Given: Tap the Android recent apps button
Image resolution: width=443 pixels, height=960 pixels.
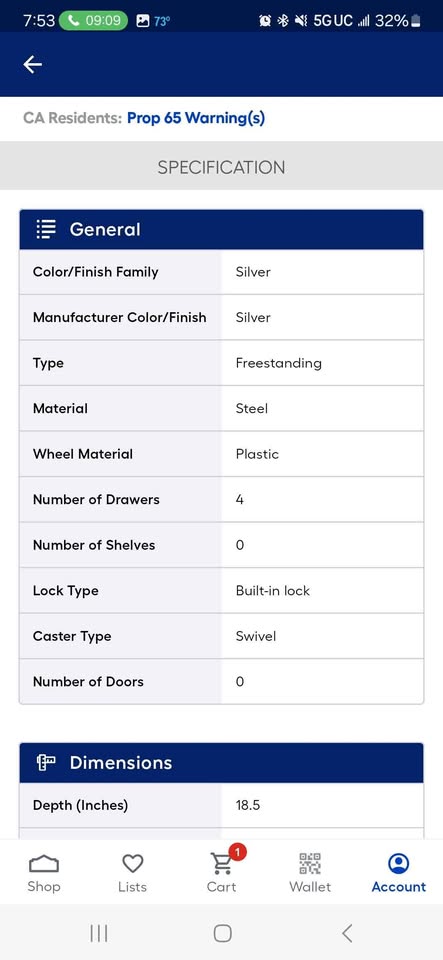Looking at the screenshot, I should coord(99,933).
